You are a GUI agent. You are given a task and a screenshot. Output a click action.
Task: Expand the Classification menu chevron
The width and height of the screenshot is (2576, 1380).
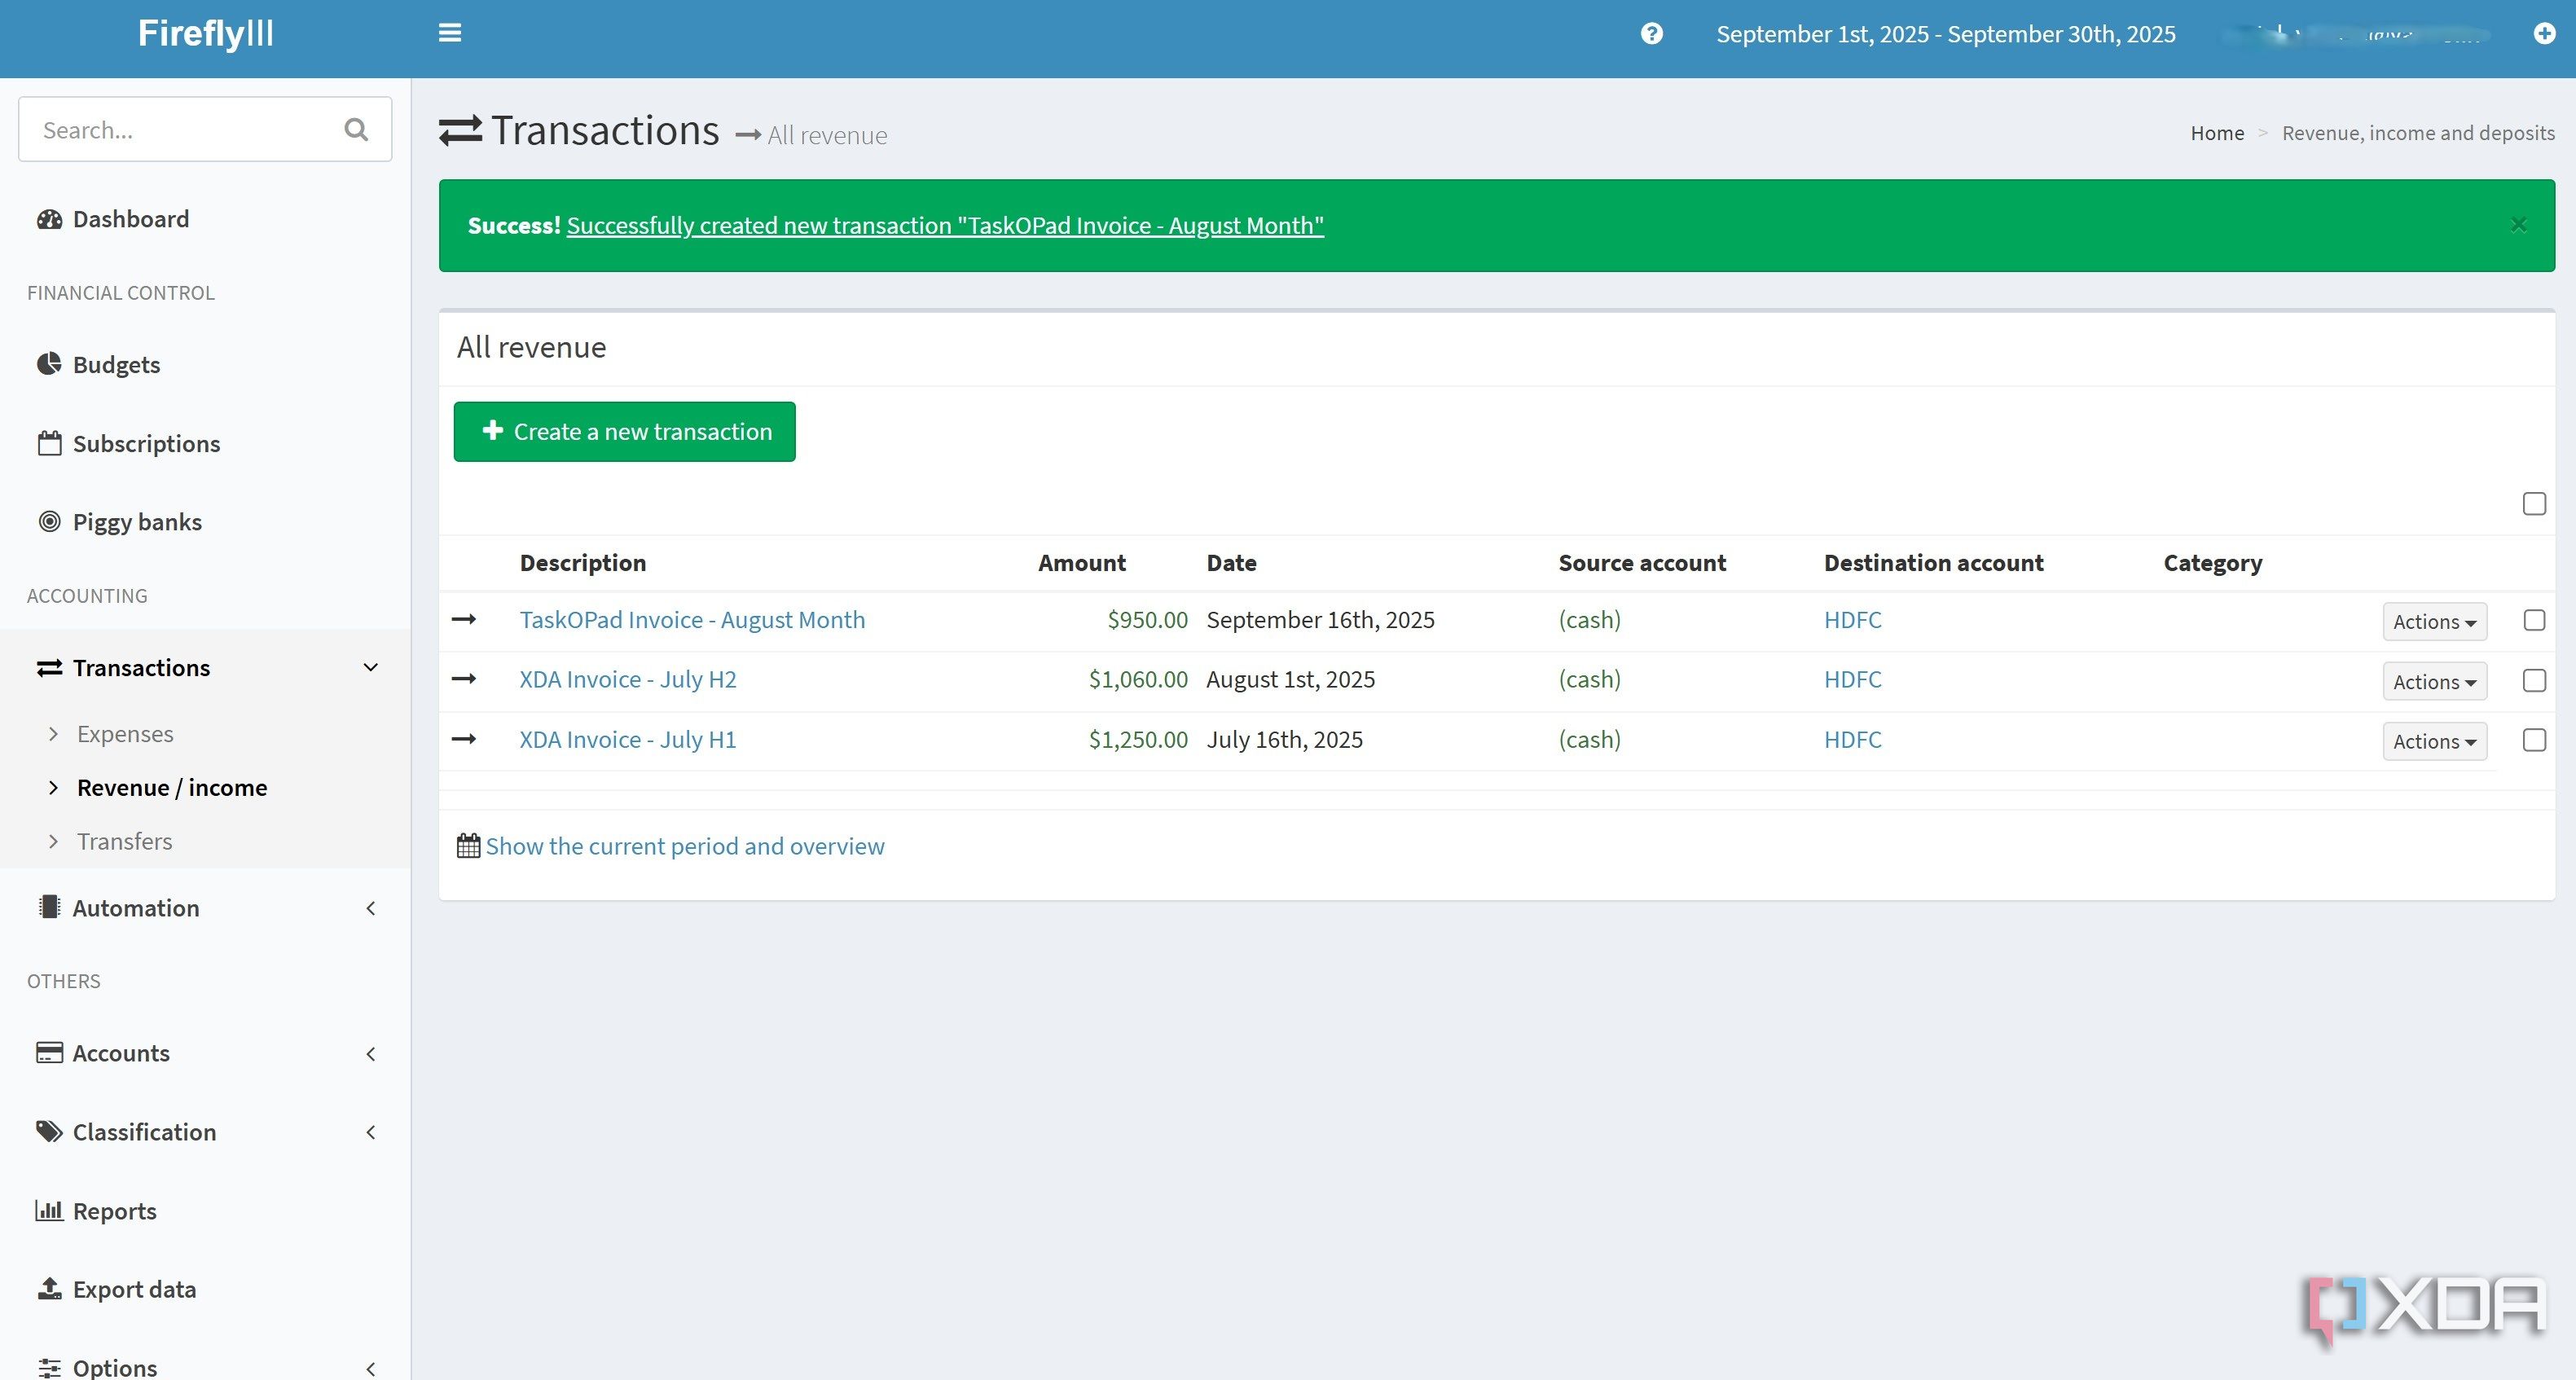[371, 1132]
